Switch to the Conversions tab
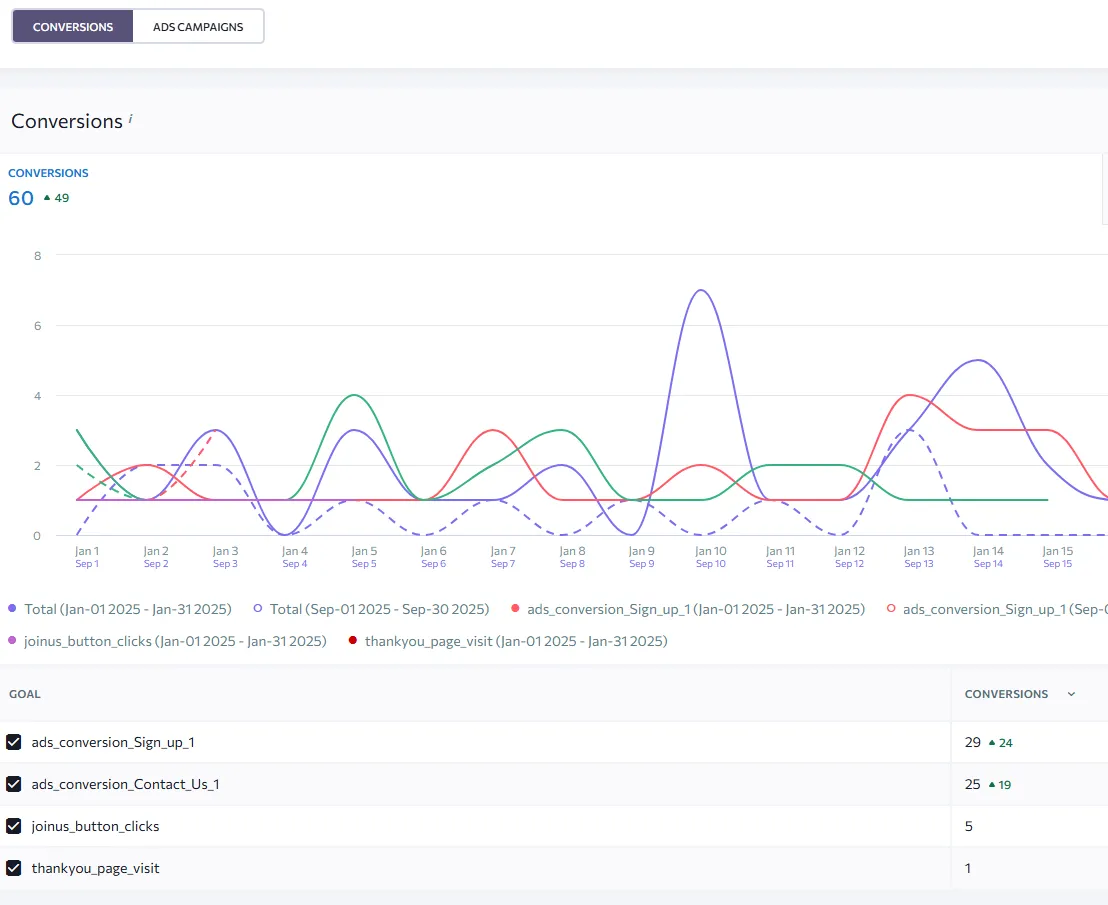Viewport: 1108px width, 905px height. coord(73,26)
